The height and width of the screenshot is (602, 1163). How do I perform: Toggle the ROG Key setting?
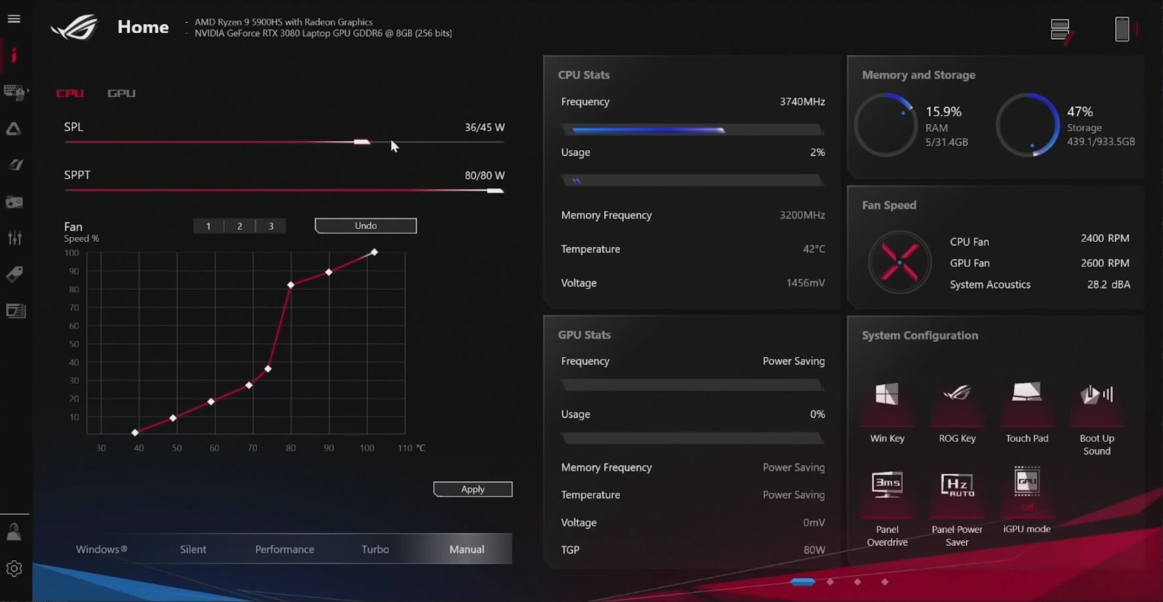click(957, 413)
